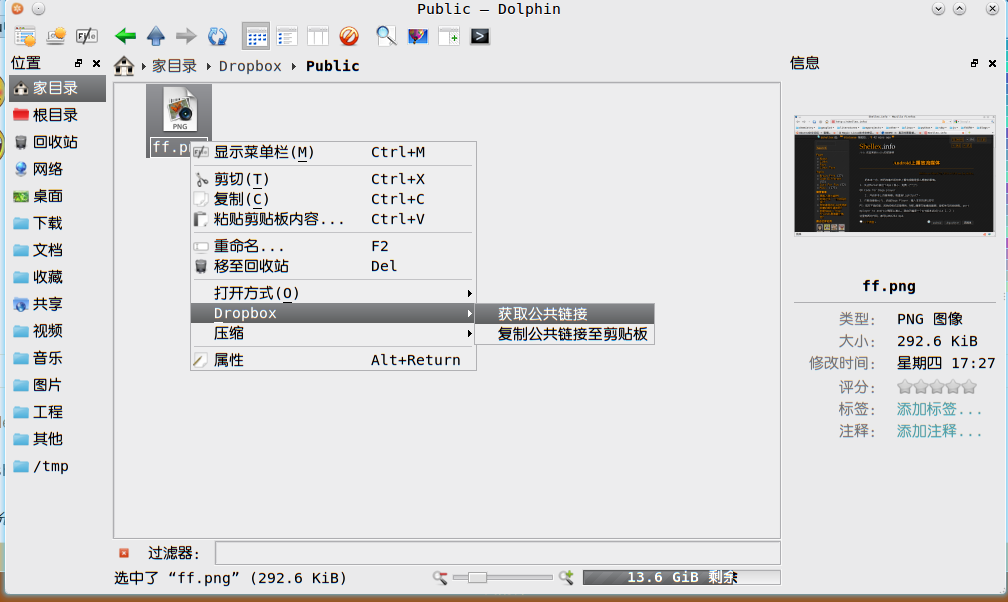This screenshot has width=1008, height=602.
Task: Expand the 压缩 compress submenu
Action: pyautogui.click(x=333, y=333)
